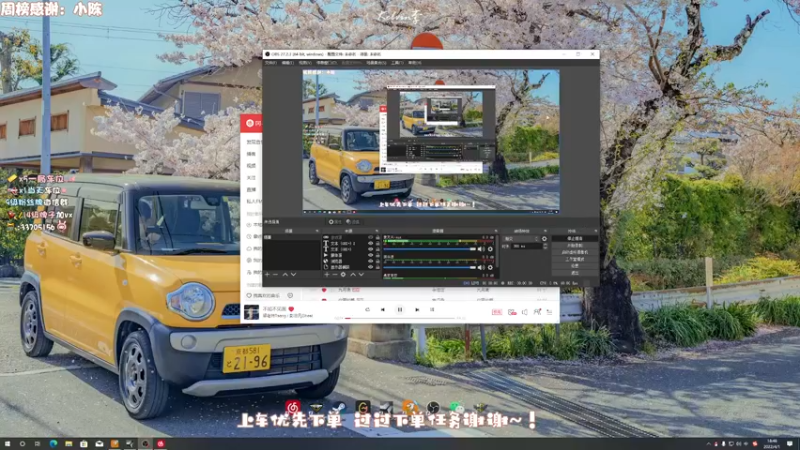Move scene down in OBS scenes list
Screen dimensions: 800x450
[x=293, y=274]
